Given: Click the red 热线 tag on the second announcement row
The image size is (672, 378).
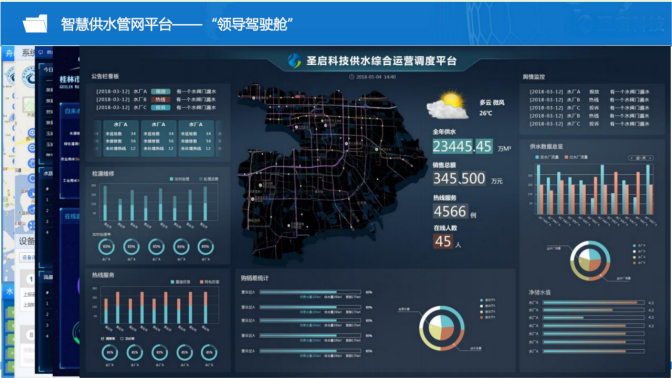Looking at the screenshot, I should coord(161,99).
